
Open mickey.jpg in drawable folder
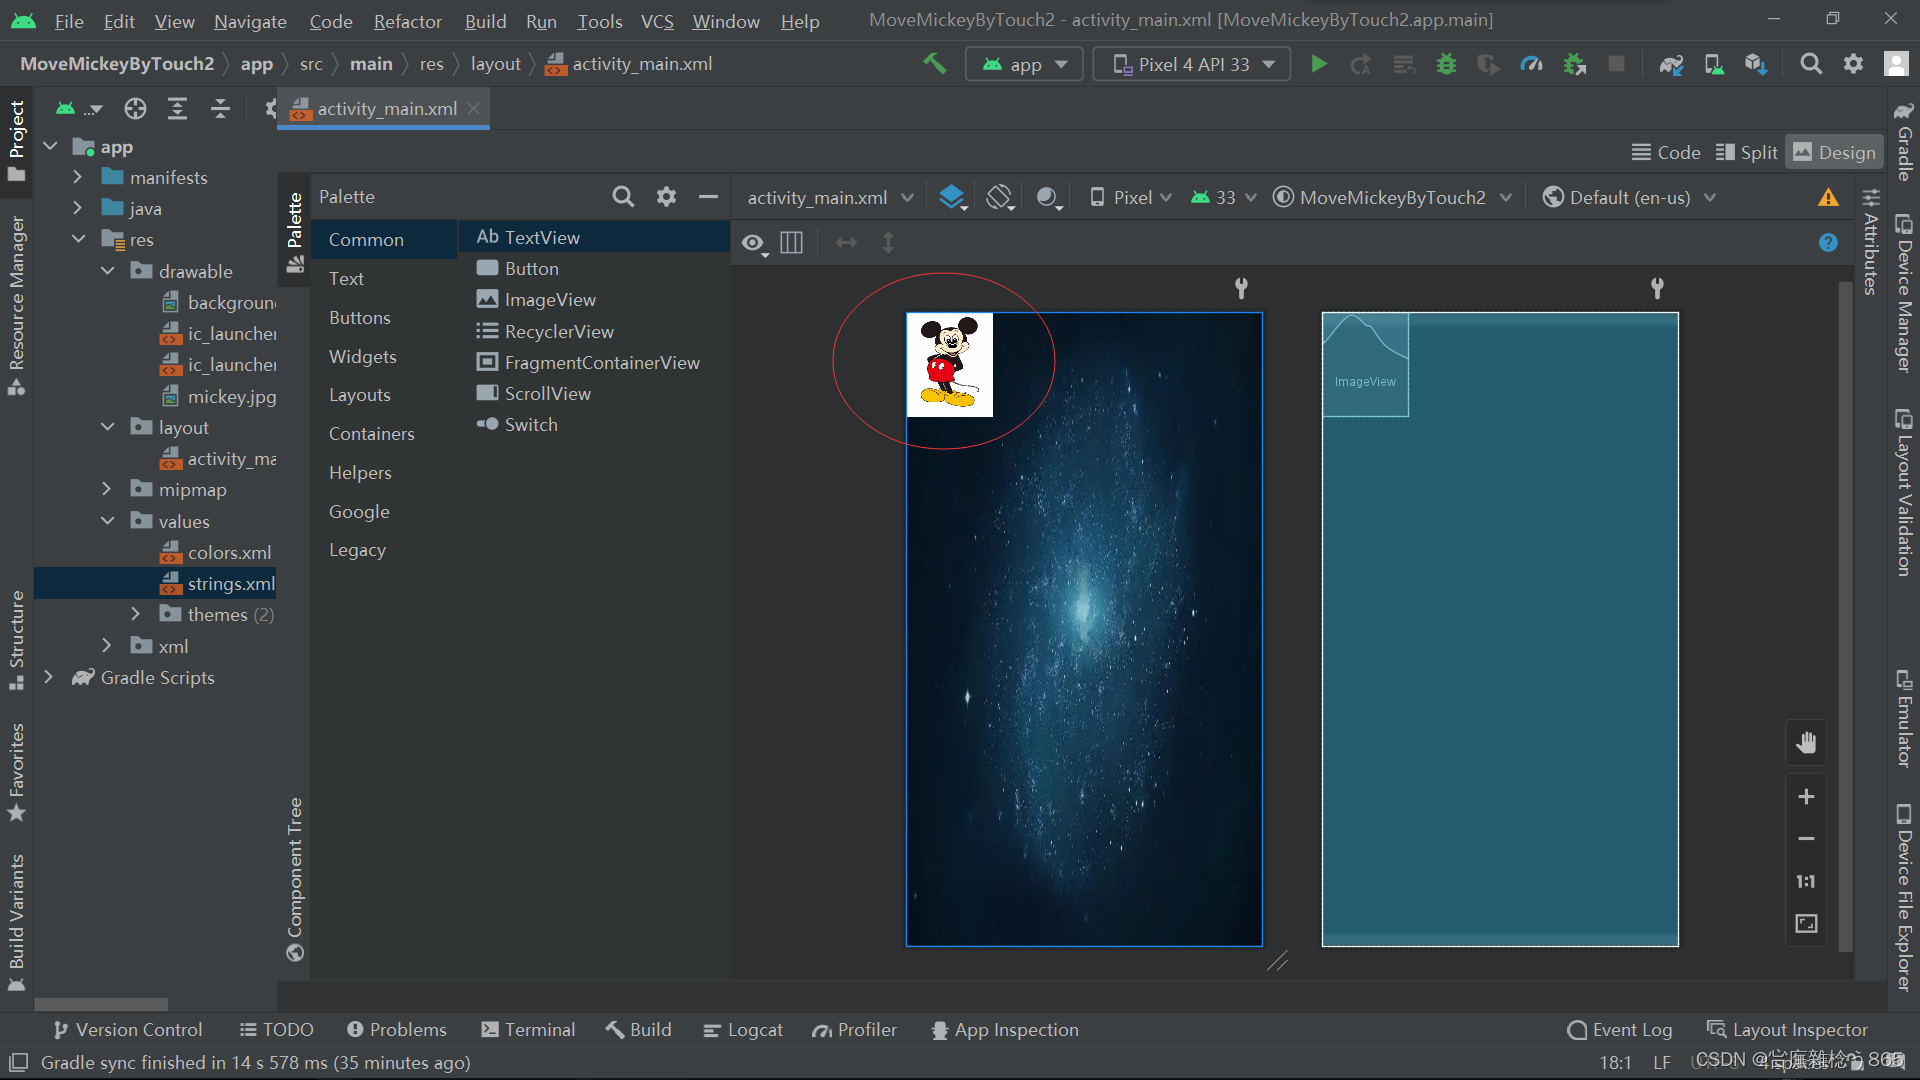click(219, 396)
